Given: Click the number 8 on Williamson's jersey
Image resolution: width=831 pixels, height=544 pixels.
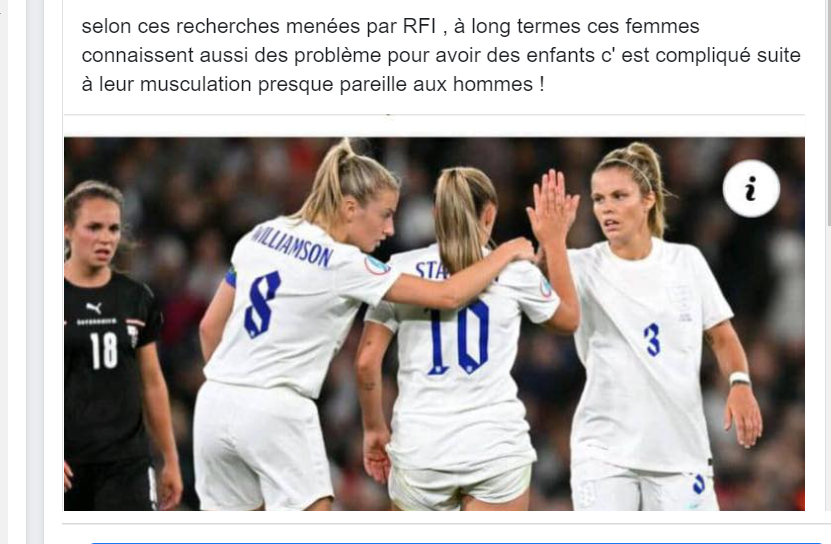Looking at the screenshot, I should (262, 304).
